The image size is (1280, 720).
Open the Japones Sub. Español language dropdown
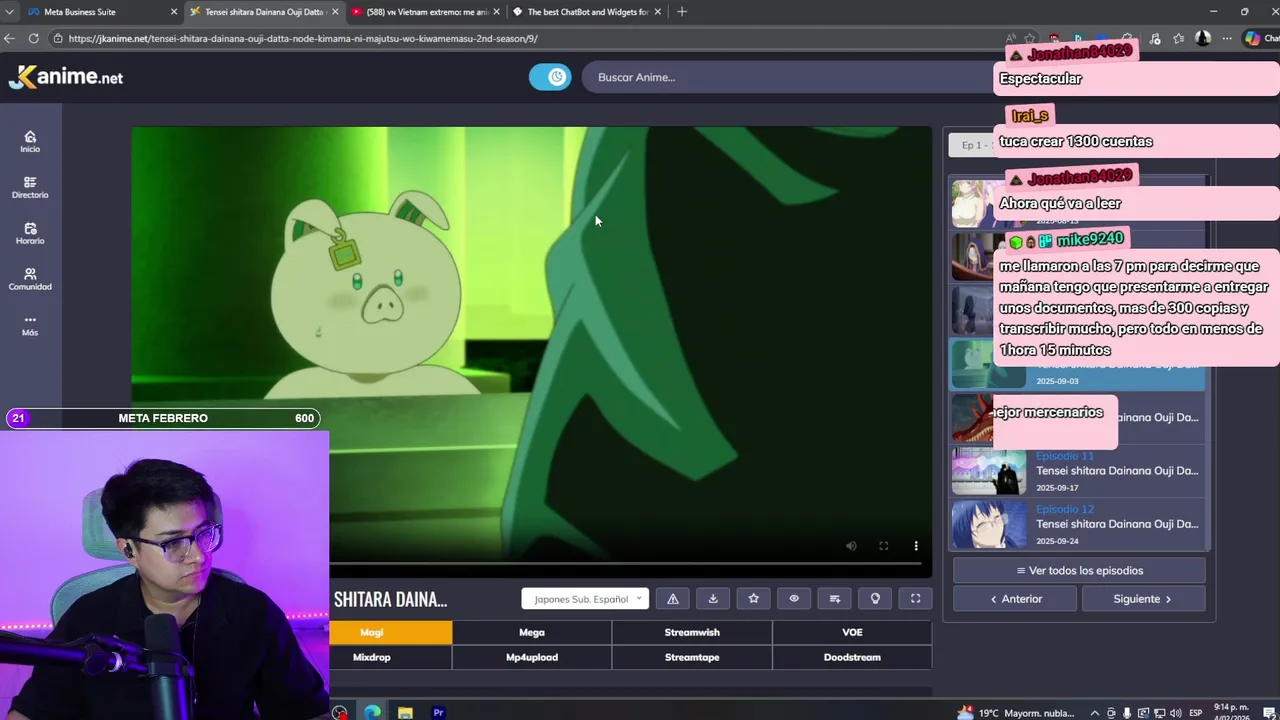click(x=585, y=599)
